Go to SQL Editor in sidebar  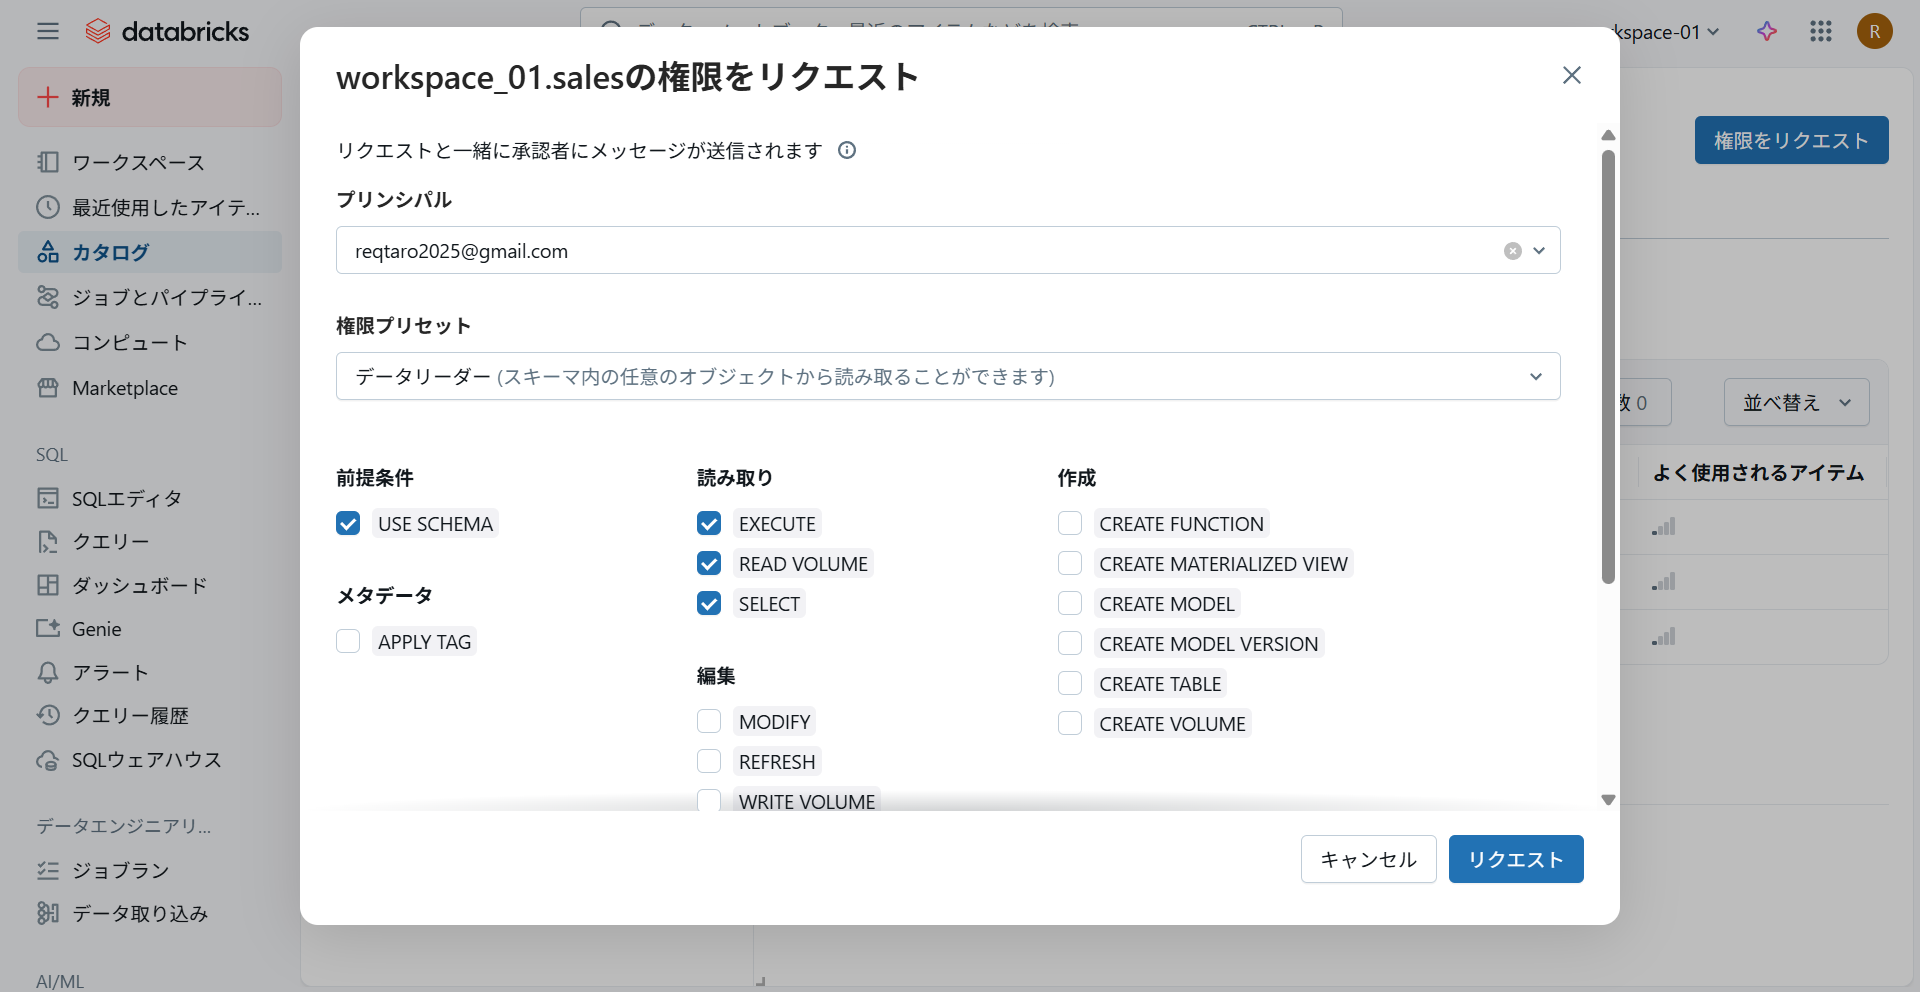[x=126, y=498]
